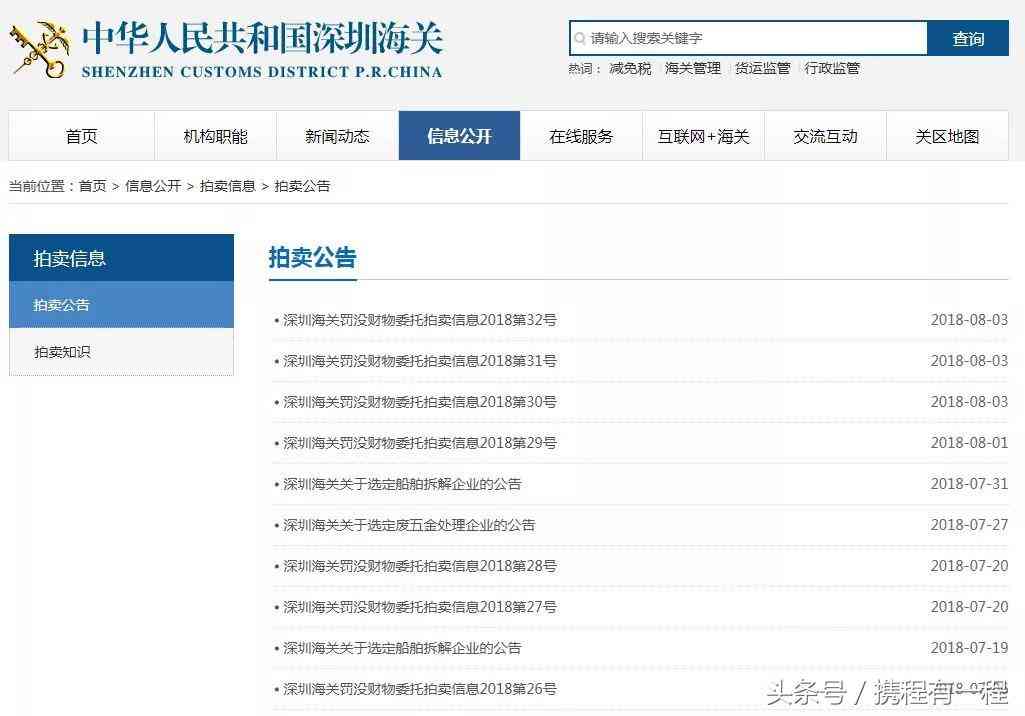Go to the 首页 navigation tab
1025x716 pixels.
pyautogui.click(x=82, y=136)
